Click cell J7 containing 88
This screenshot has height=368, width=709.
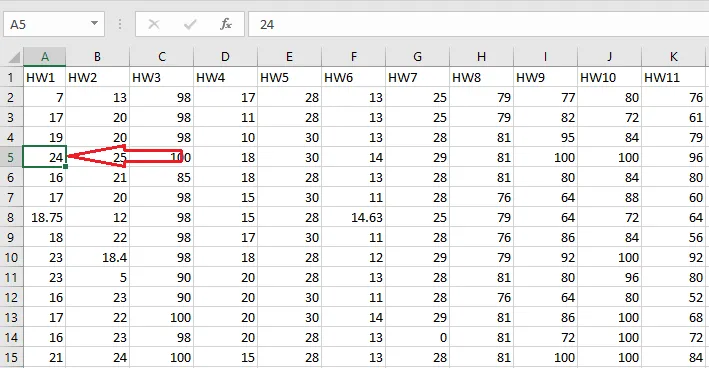(610, 198)
